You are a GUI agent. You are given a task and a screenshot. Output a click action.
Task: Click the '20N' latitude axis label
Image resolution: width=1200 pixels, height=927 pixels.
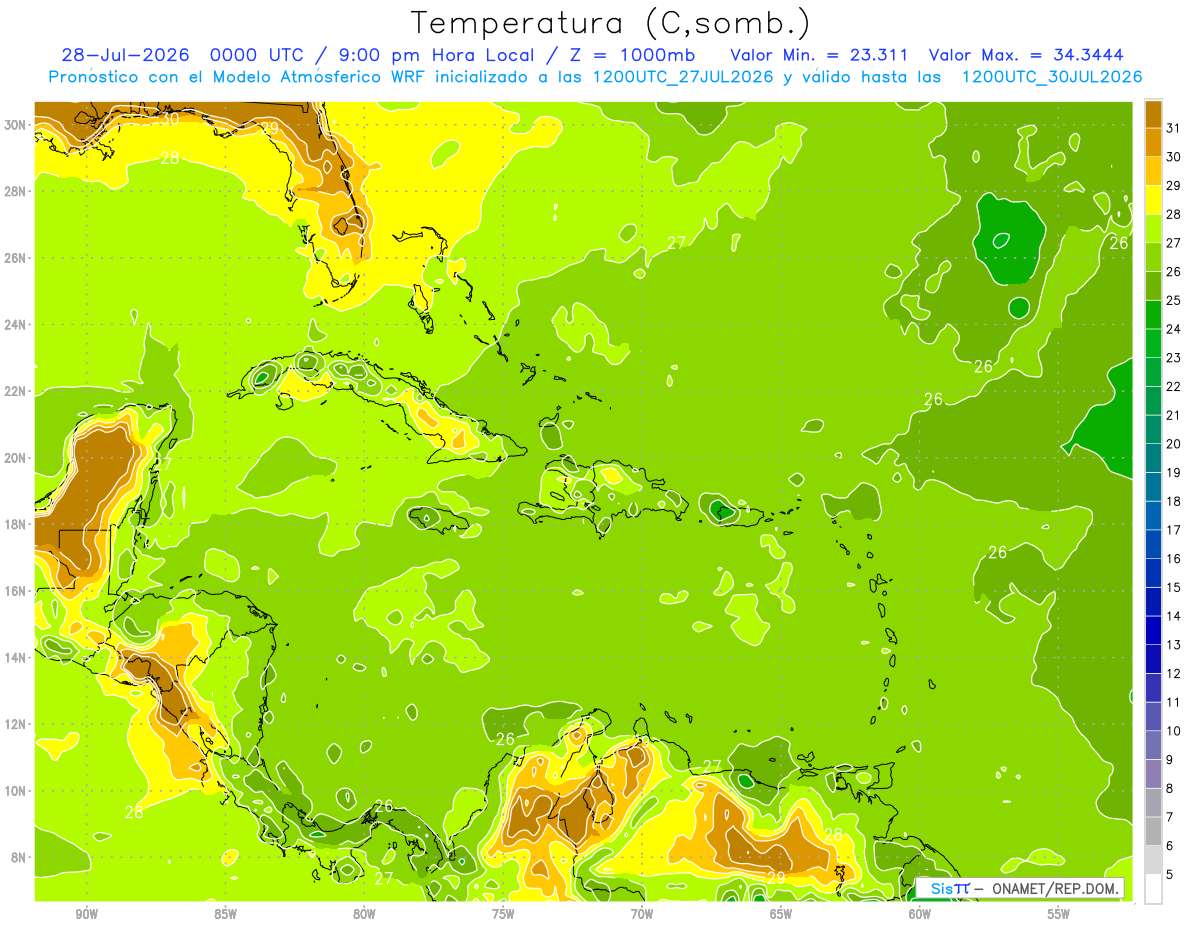point(16,458)
